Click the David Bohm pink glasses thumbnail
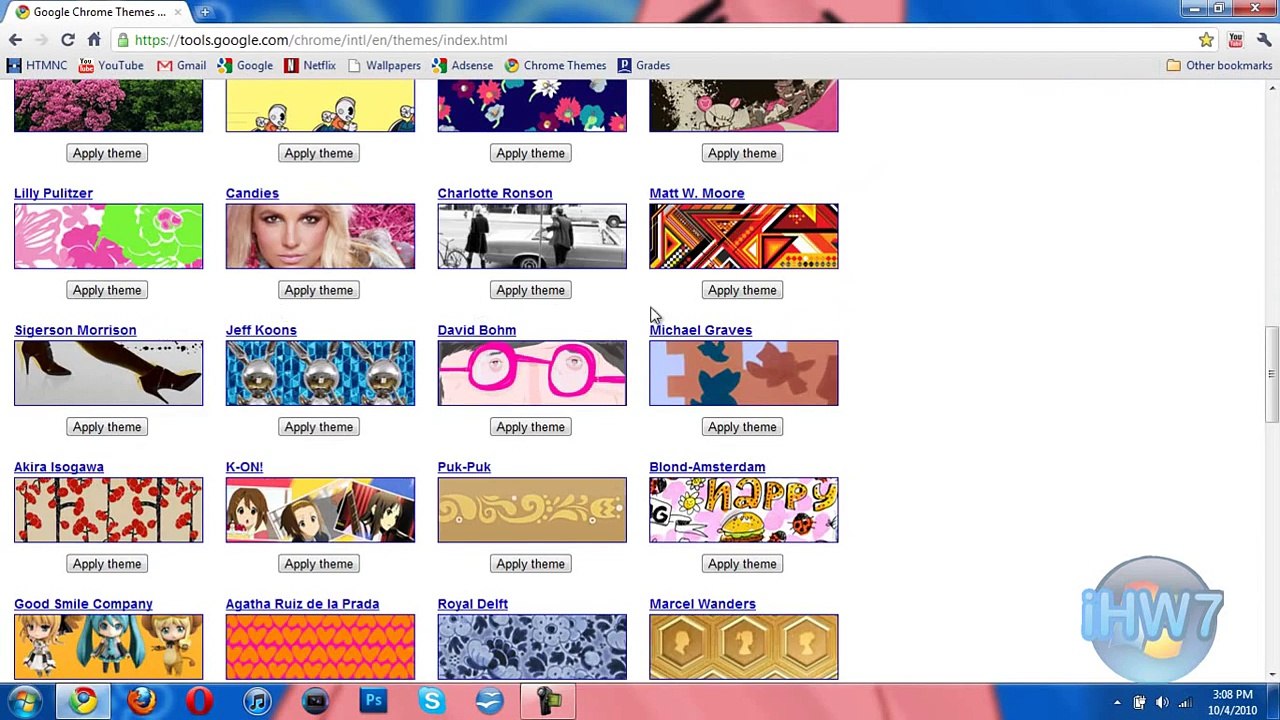This screenshot has width=1280, height=720. click(532, 373)
